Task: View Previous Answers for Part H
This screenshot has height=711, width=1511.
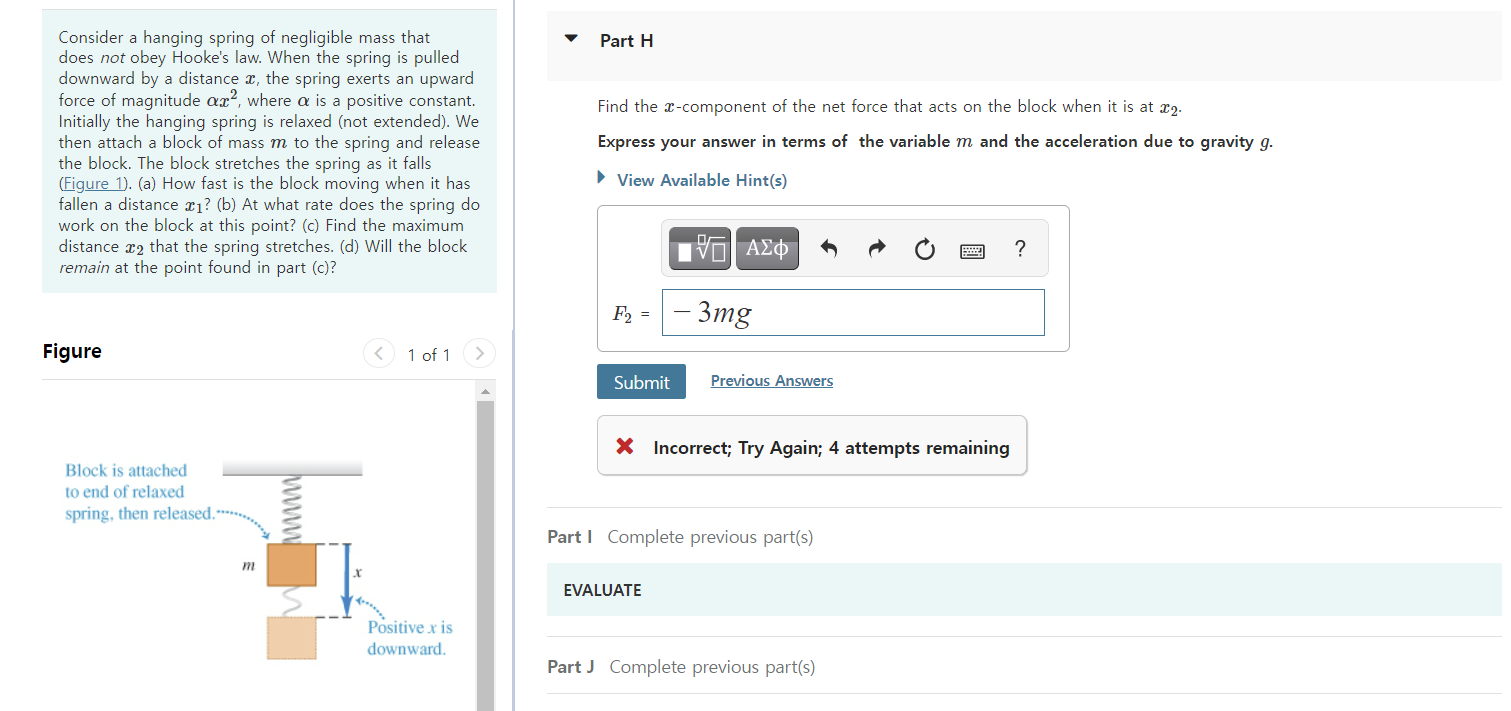Action: (x=771, y=380)
